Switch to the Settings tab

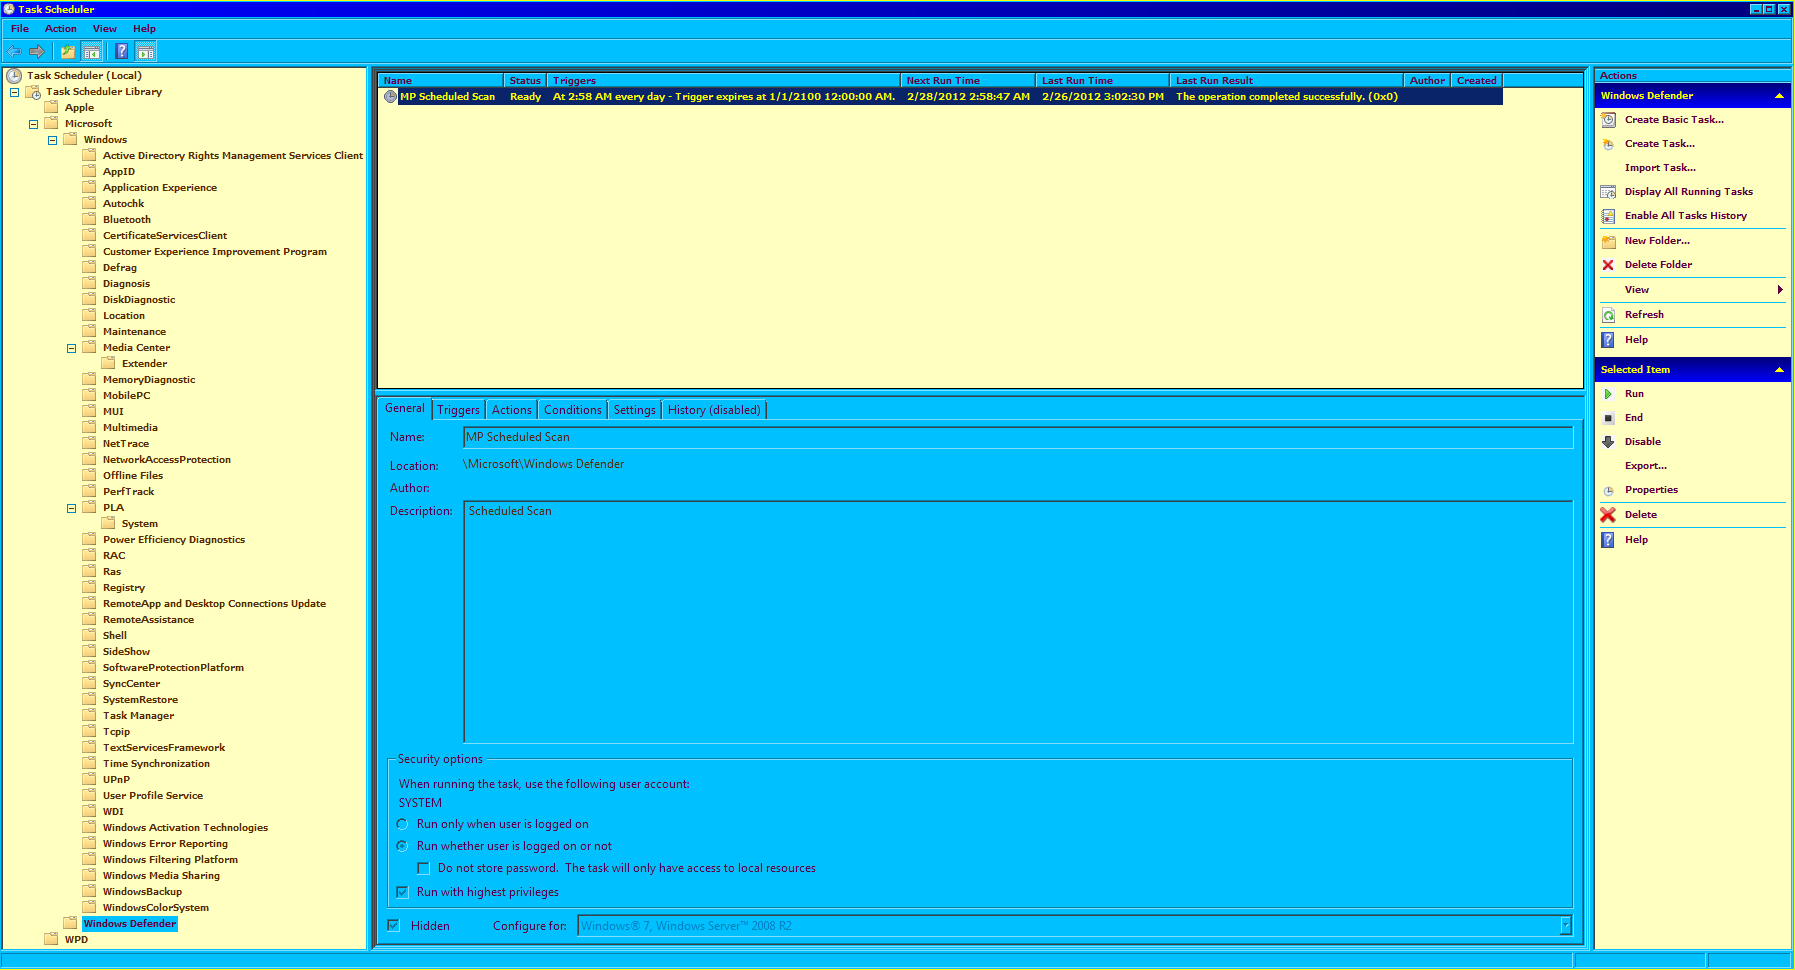(634, 410)
